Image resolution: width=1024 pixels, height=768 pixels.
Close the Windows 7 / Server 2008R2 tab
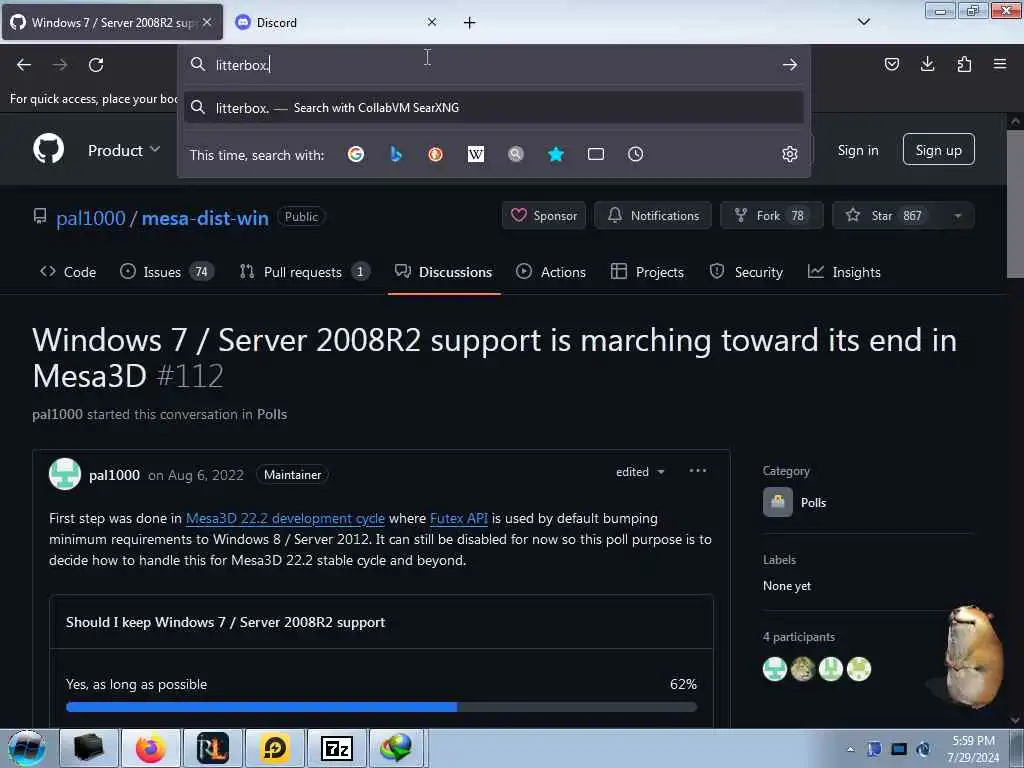tap(206, 22)
